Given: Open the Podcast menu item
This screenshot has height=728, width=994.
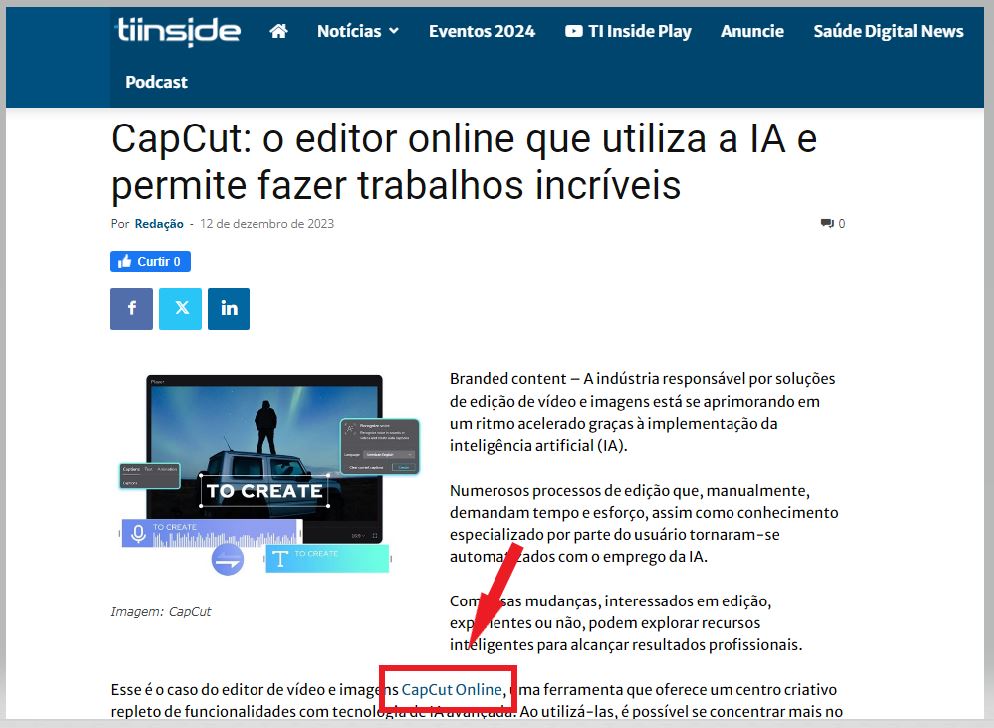Looking at the screenshot, I should click(x=156, y=82).
